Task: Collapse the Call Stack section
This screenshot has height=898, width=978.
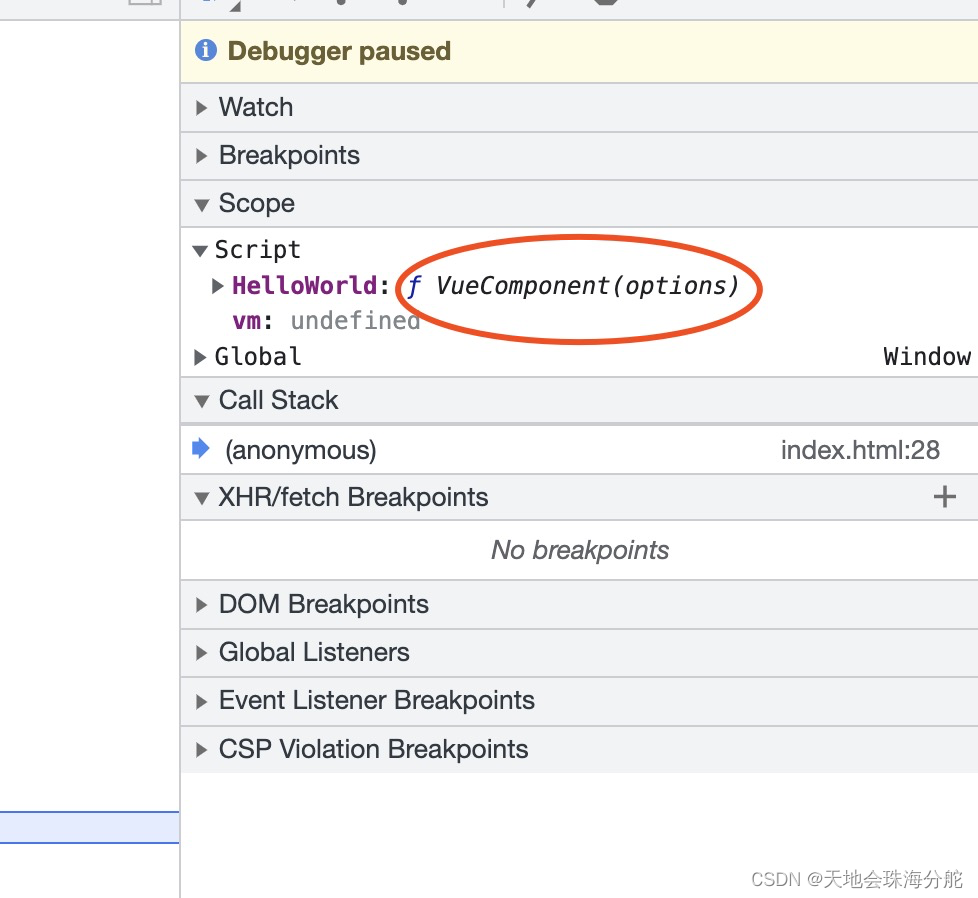Action: [201, 401]
